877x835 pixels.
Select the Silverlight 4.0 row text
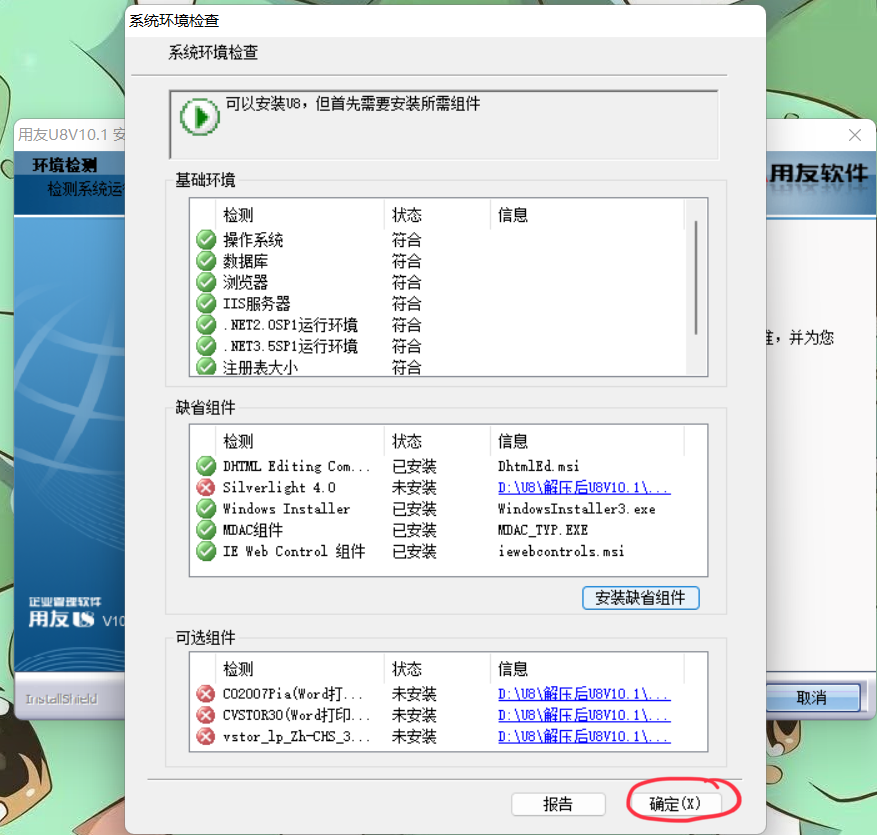[279, 487]
